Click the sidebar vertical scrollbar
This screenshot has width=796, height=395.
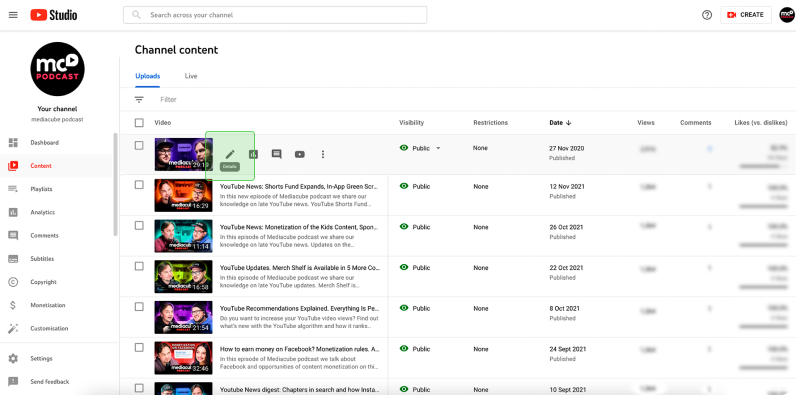click(115, 184)
